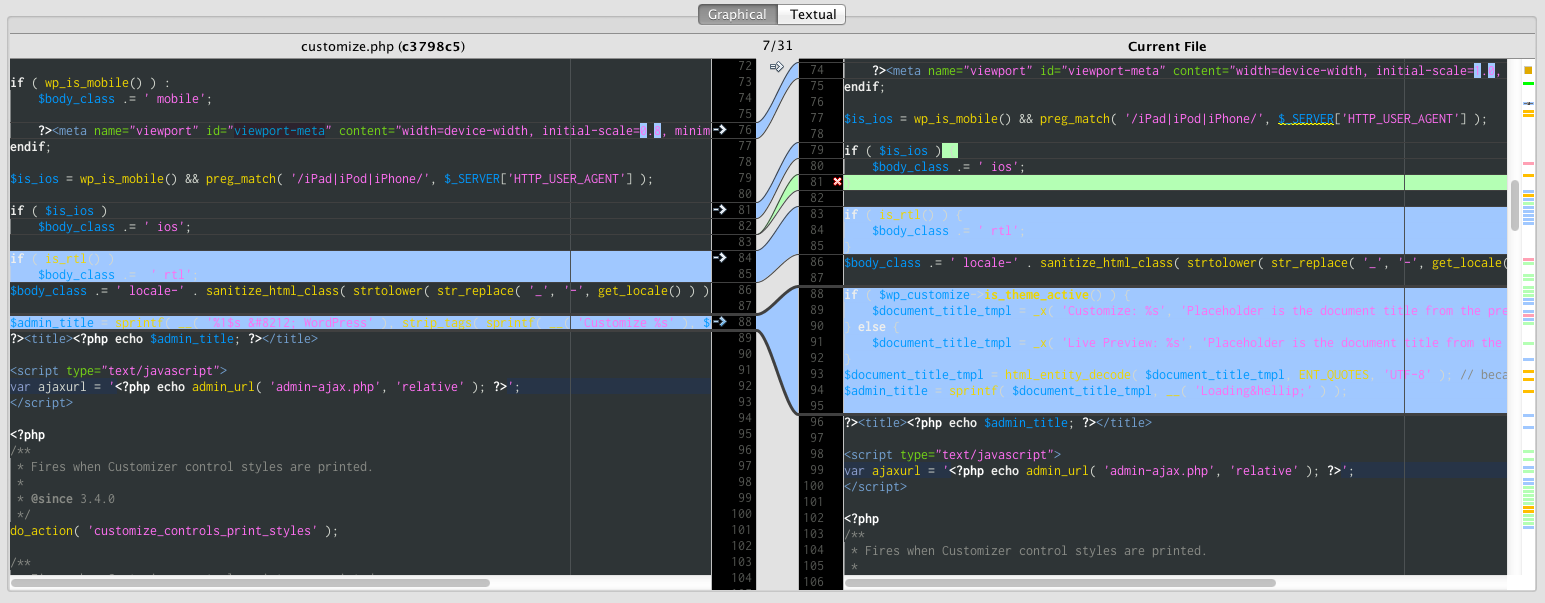Image resolution: width=1545 pixels, height=603 pixels.
Task: Click '<?php' on right pane line 102
Action: tap(861, 519)
